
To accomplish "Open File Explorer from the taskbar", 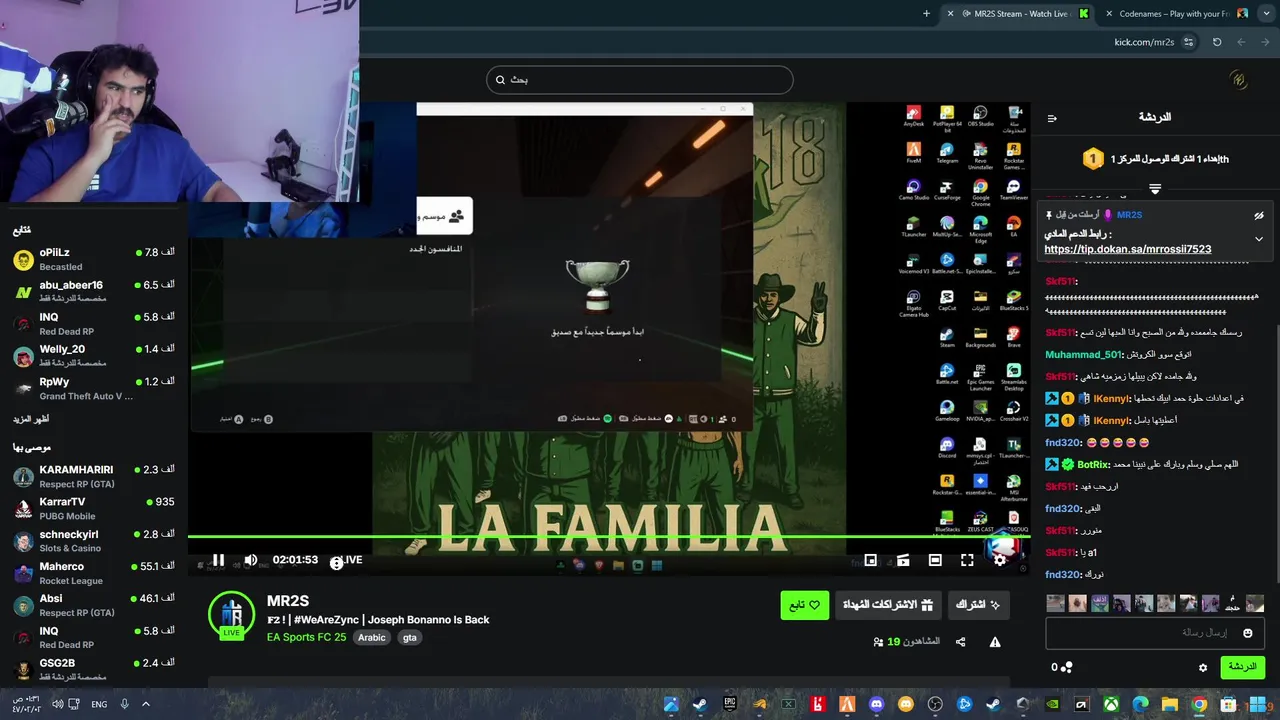I will [1170, 704].
